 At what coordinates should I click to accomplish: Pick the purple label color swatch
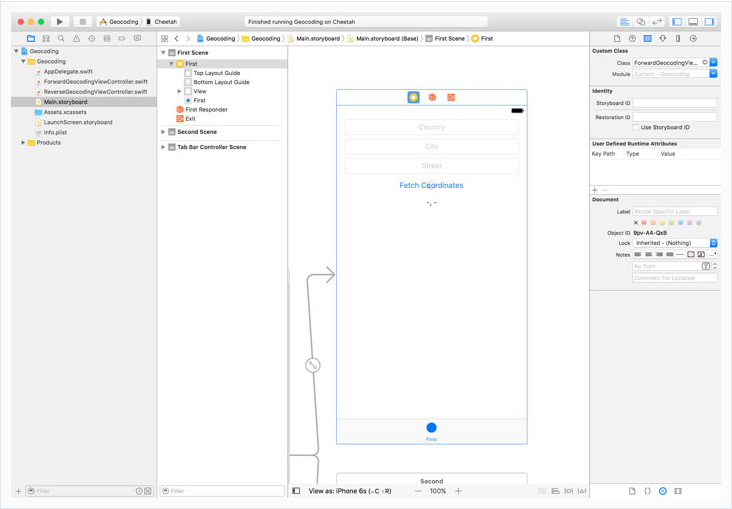(690, 223)
